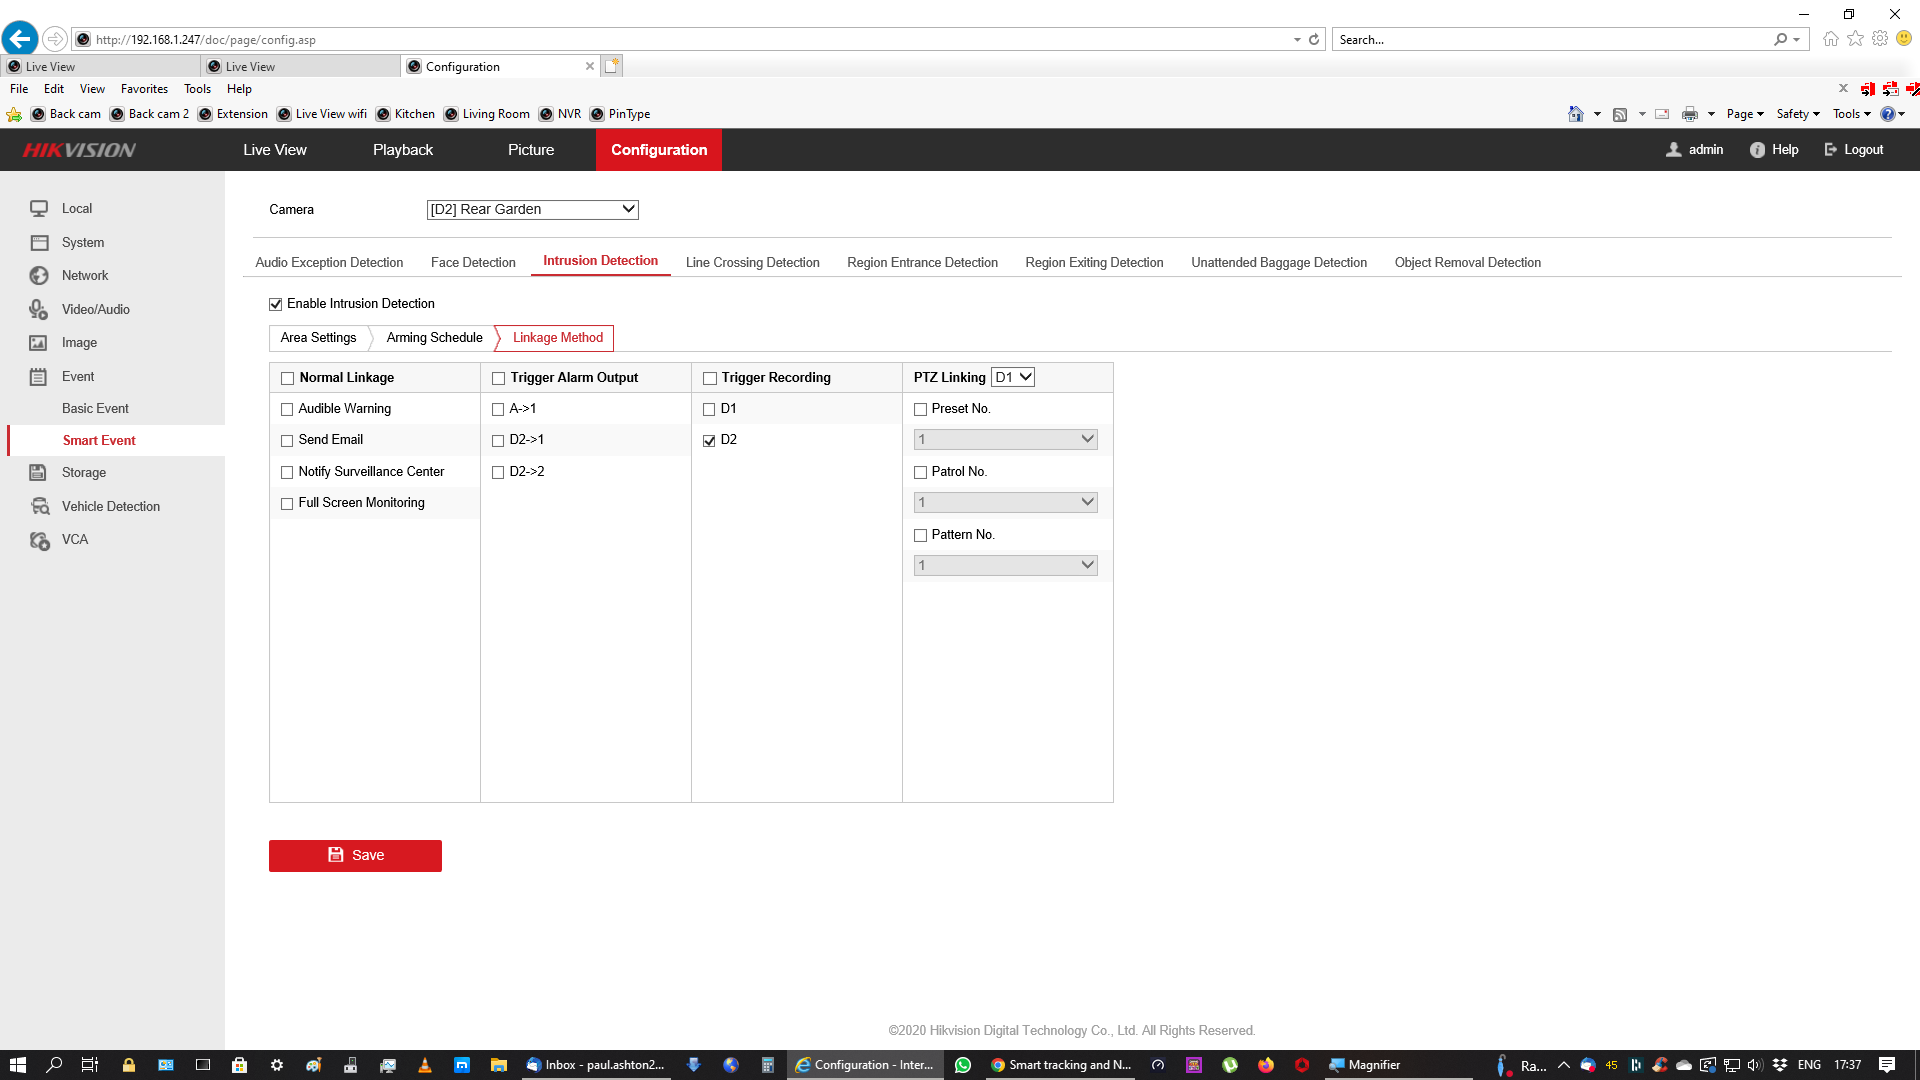
Task: Open the Preset No. value dropdown
Action: pos(1005,440)
